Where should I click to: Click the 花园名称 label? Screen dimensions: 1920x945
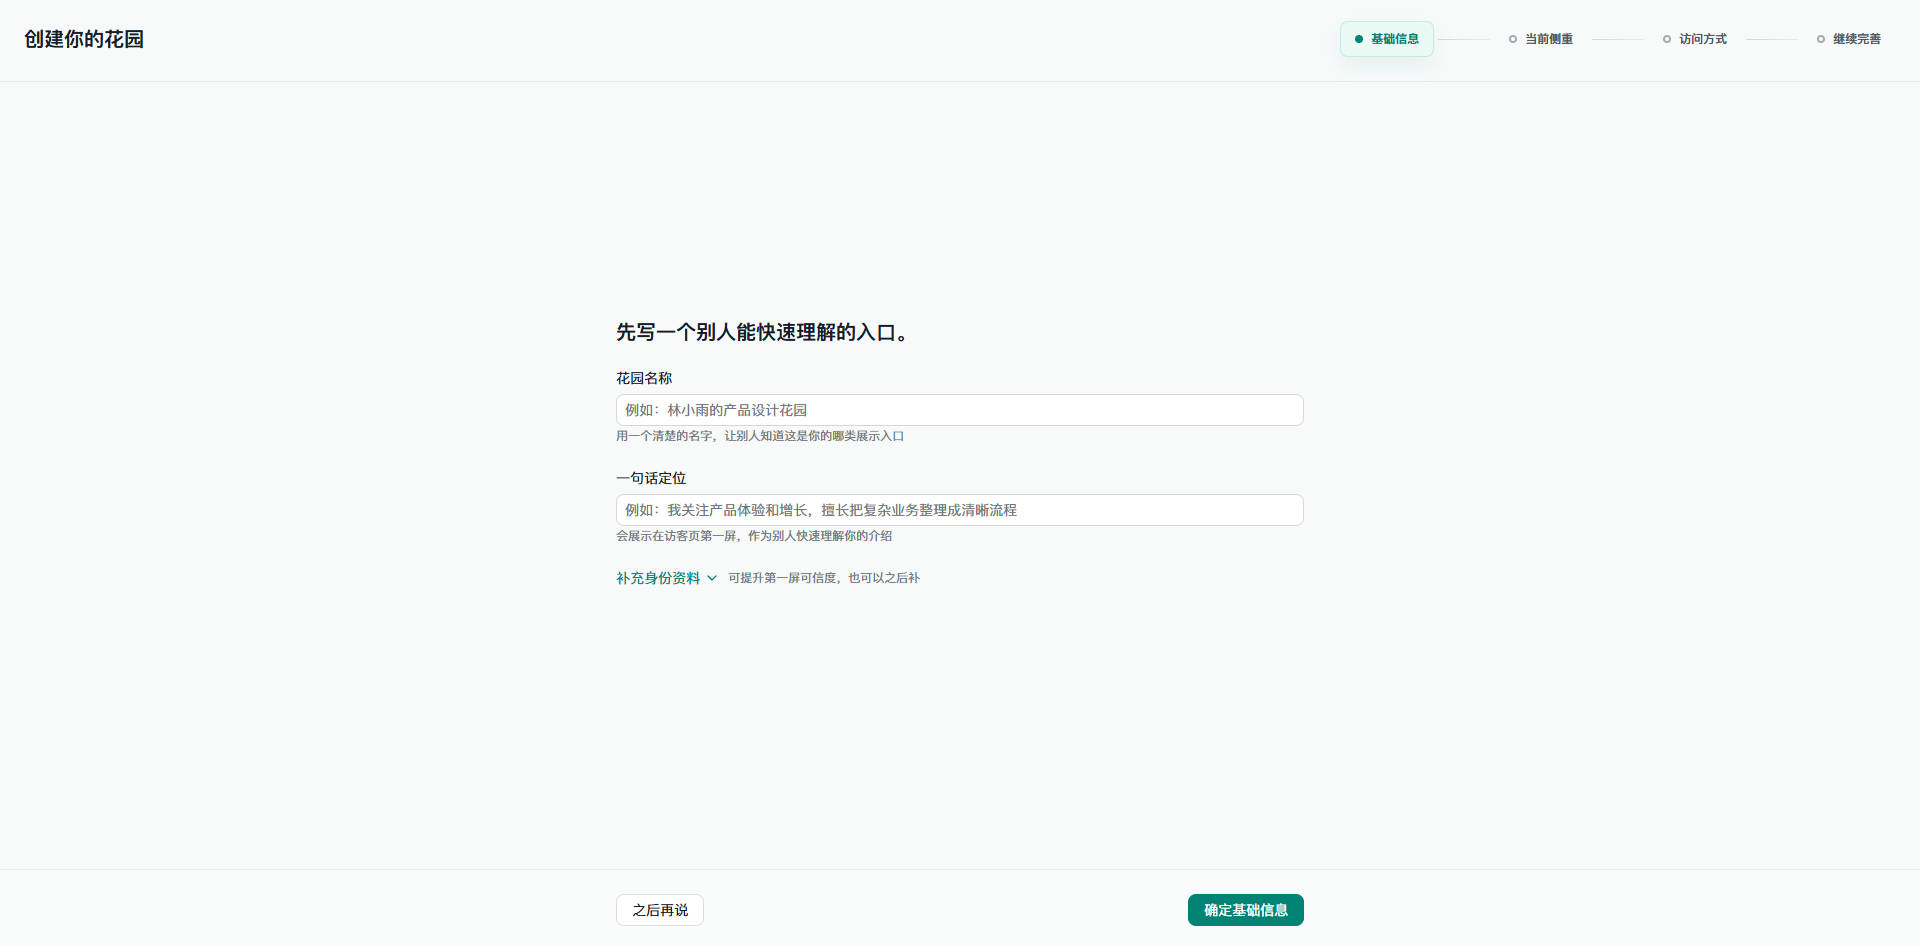pyautogui.click(x=644, y=378)
